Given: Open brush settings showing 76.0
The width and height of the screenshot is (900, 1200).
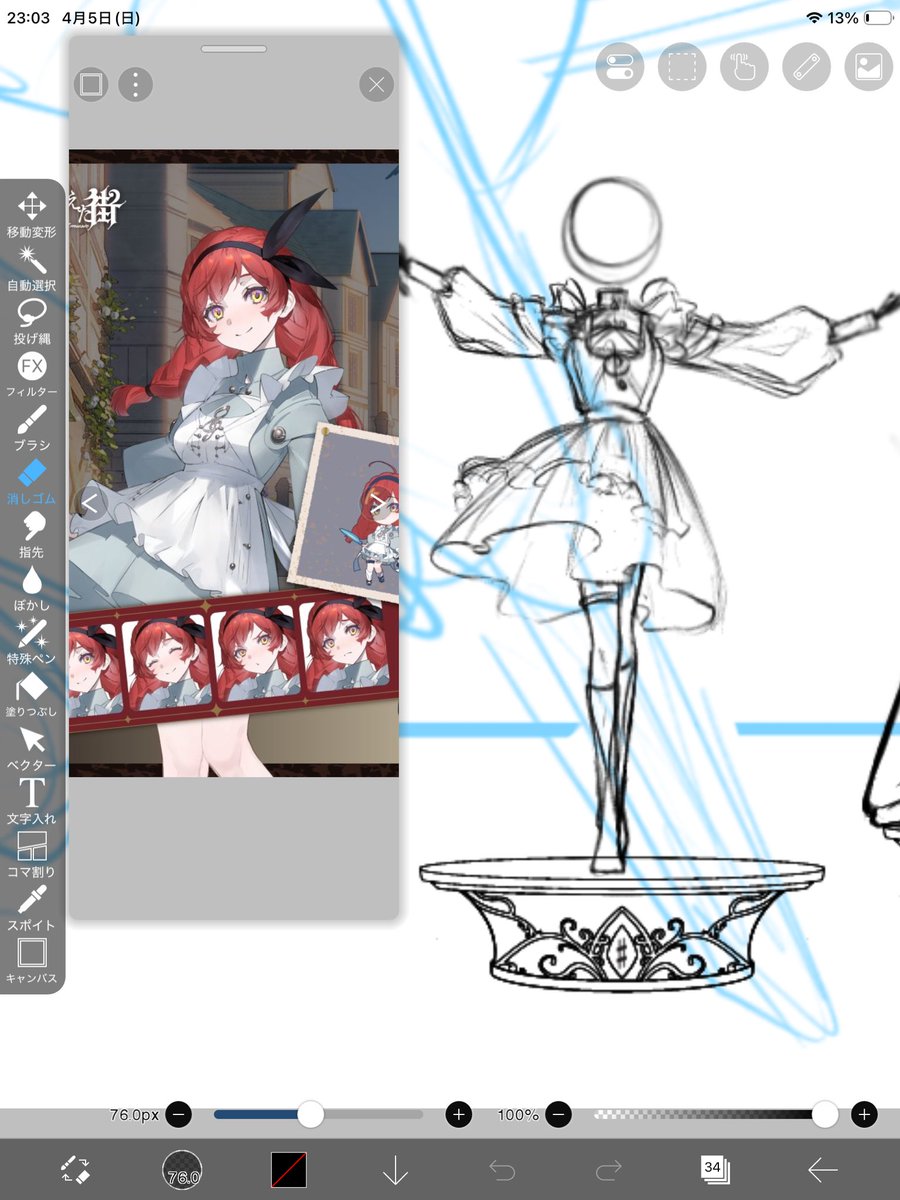Looking at the screenshot, I should pos(182,1169).
